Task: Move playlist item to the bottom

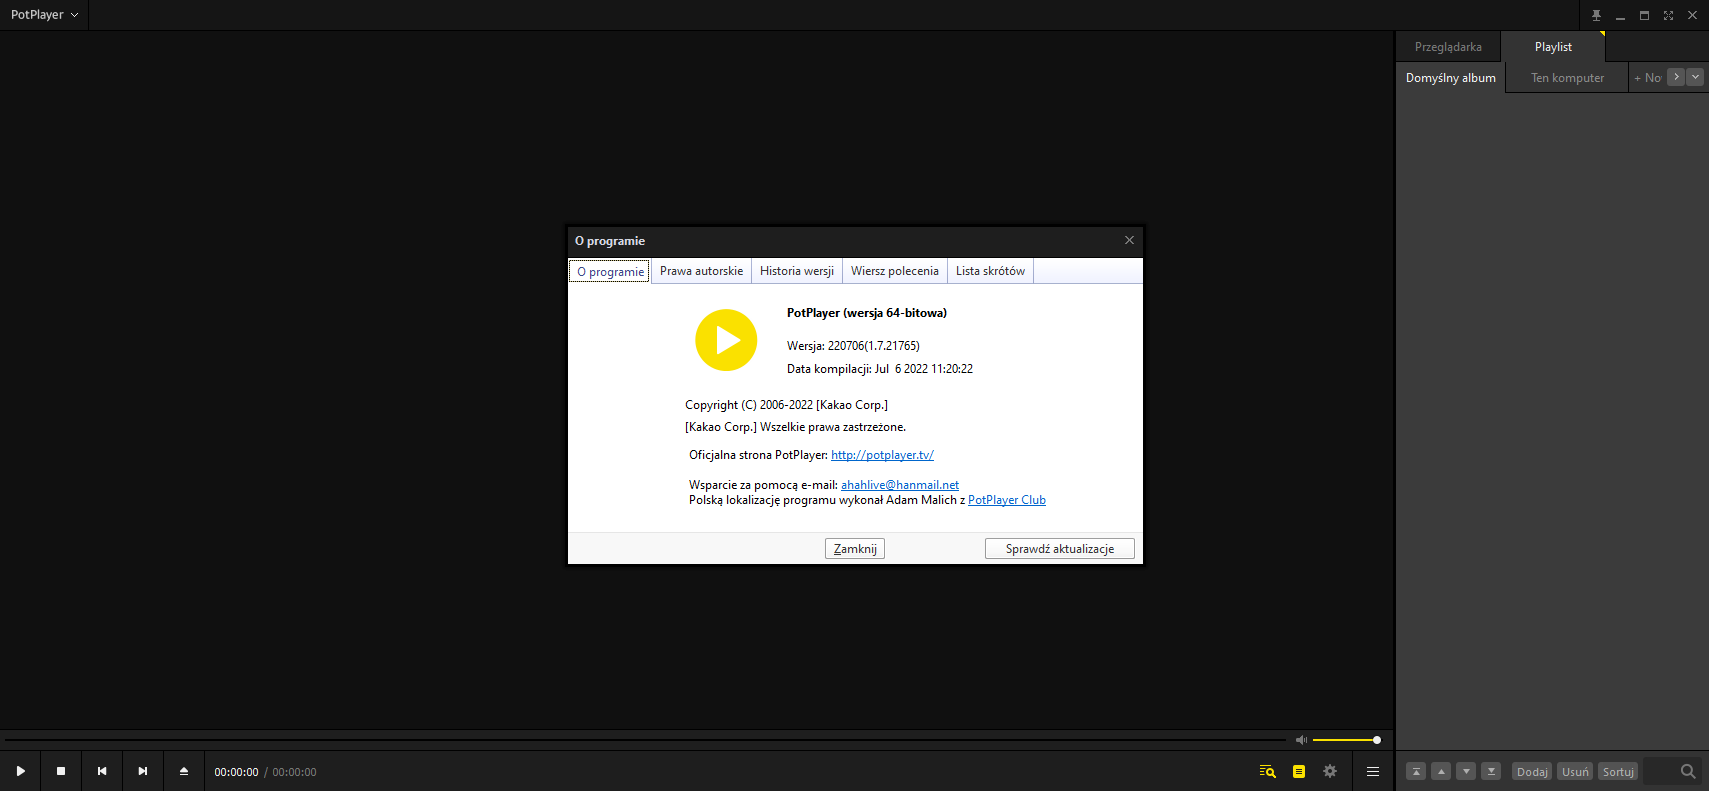Action: (1491, 771)
